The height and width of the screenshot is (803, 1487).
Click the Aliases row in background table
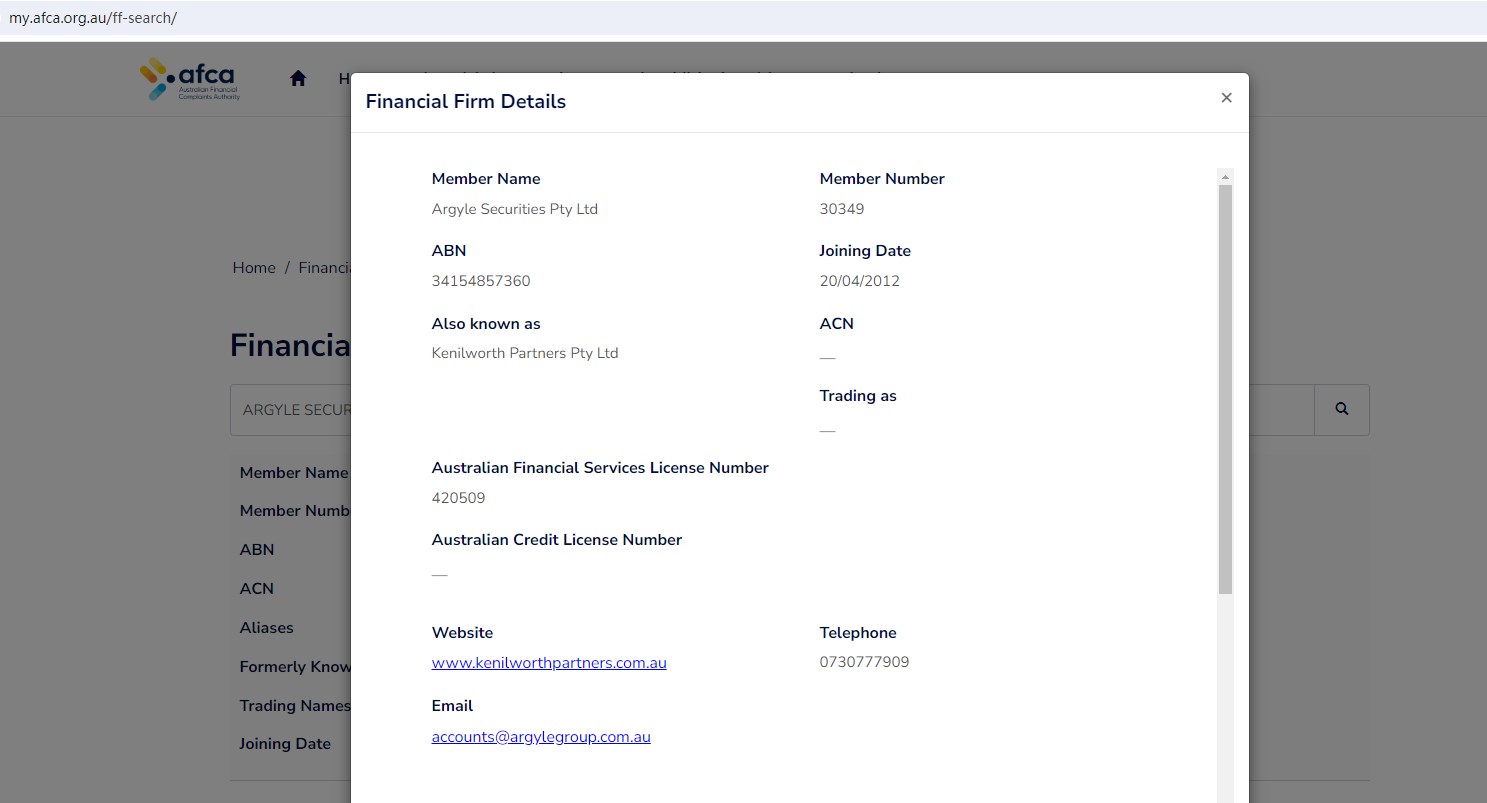pyautogui.click(x=267, y=628)
